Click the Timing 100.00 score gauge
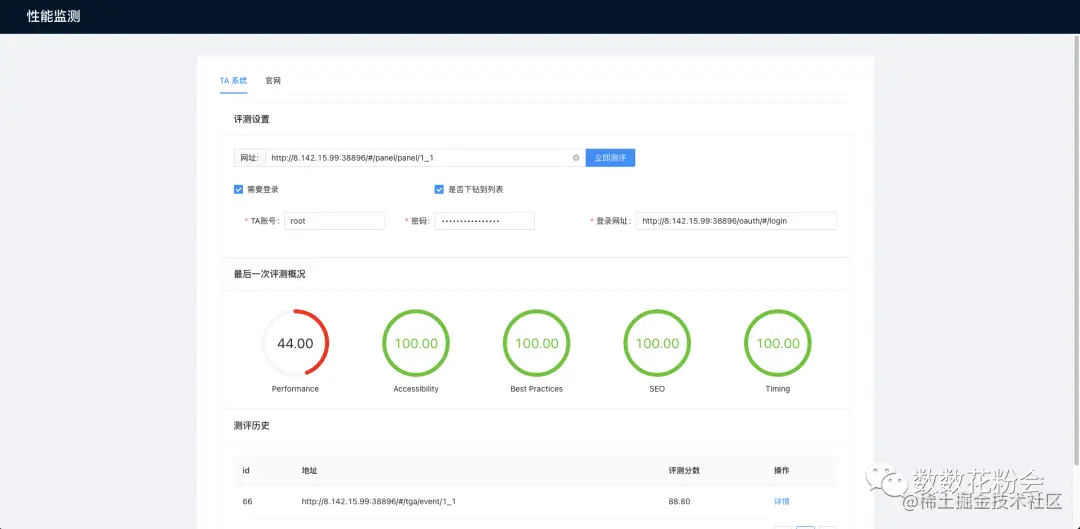Viewport: 1080px width, 529px height. click(x=778, y=343)
